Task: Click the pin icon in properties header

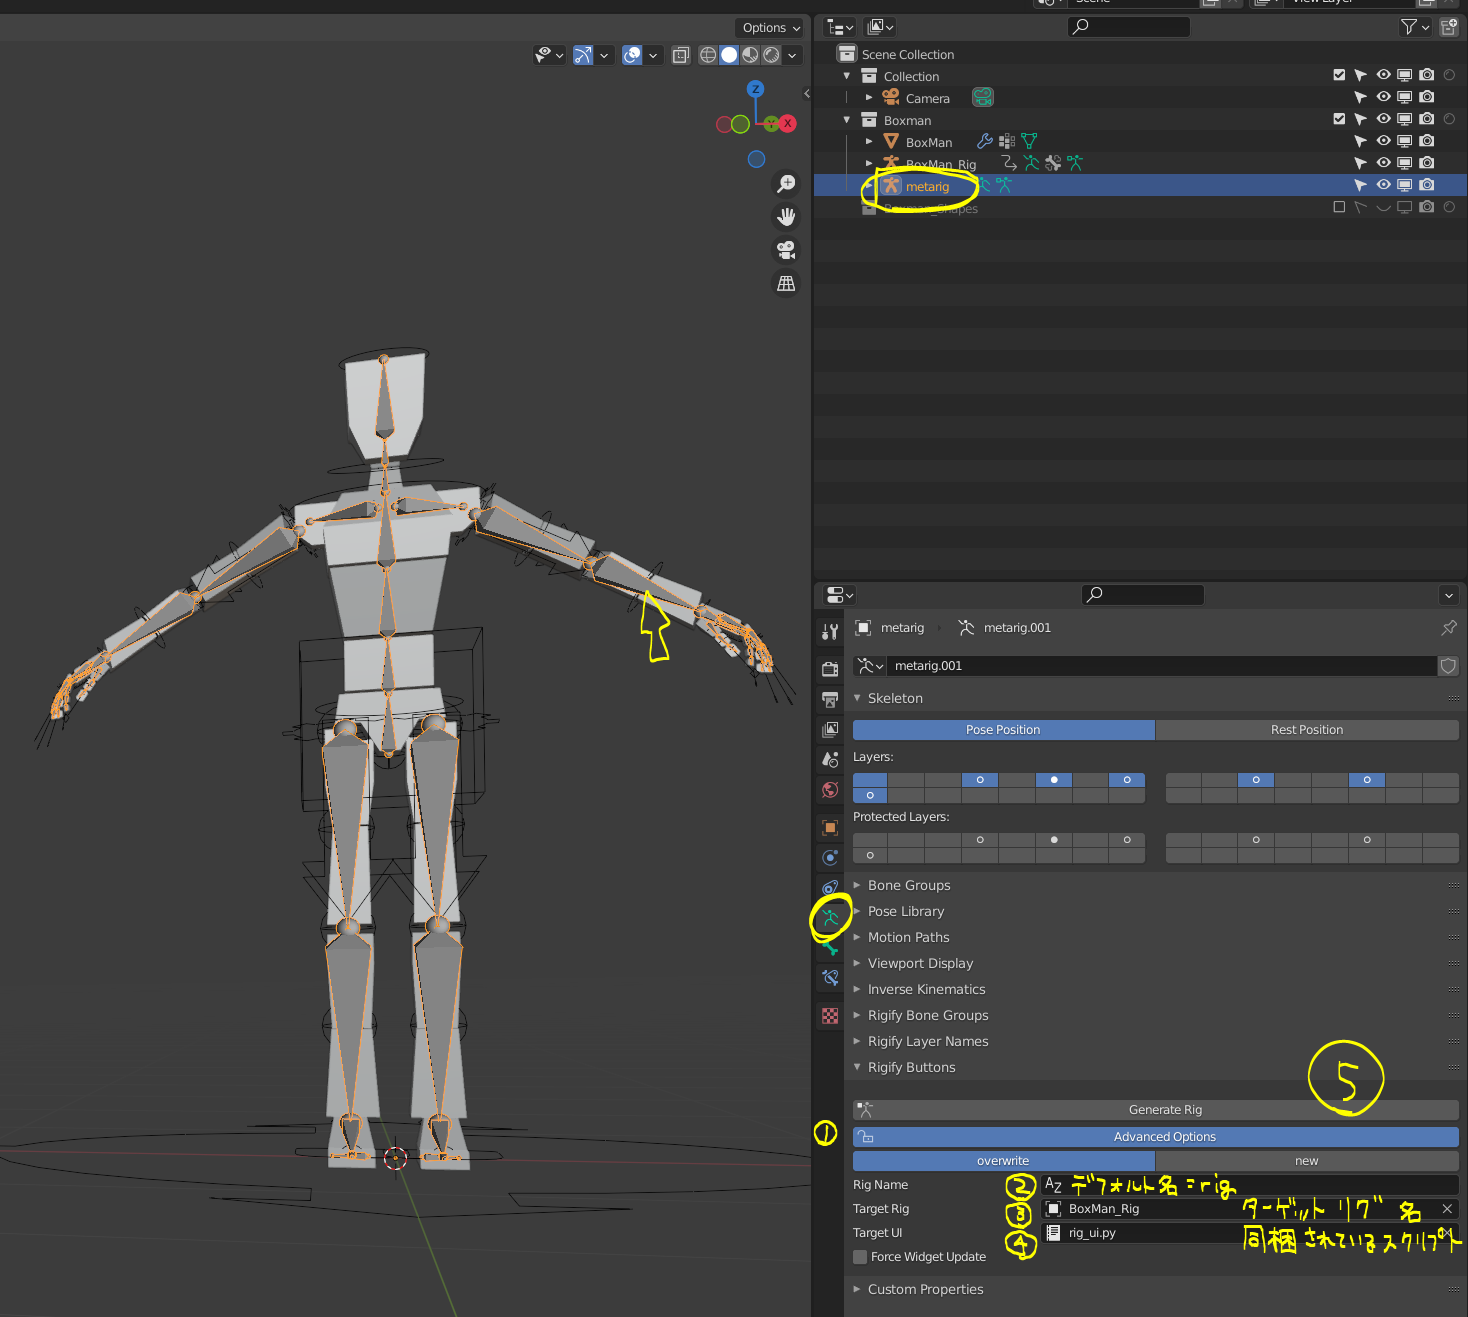Action: coord(1448,628)
